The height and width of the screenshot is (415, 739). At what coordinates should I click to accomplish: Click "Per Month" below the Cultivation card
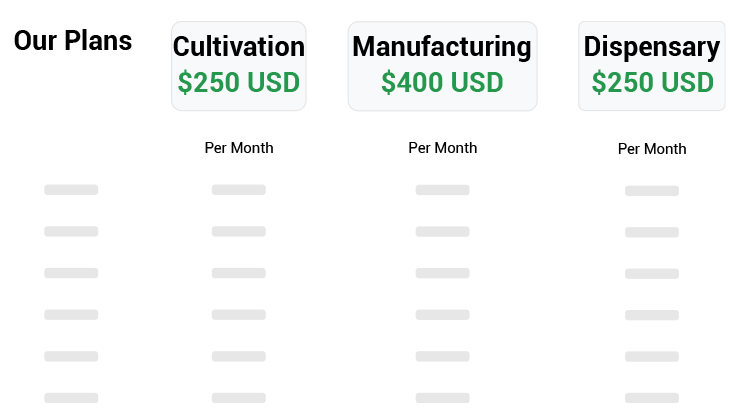tap(239, 148)
